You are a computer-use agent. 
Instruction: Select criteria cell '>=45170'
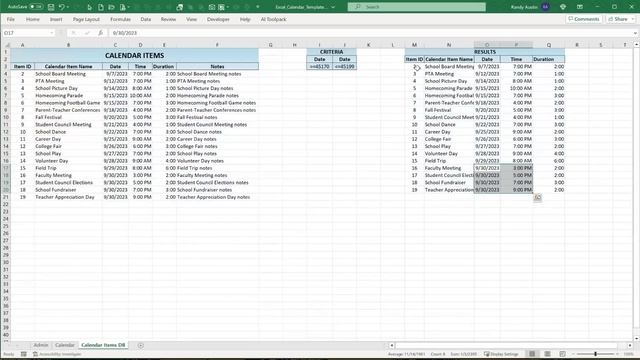(x=320, y=67)
